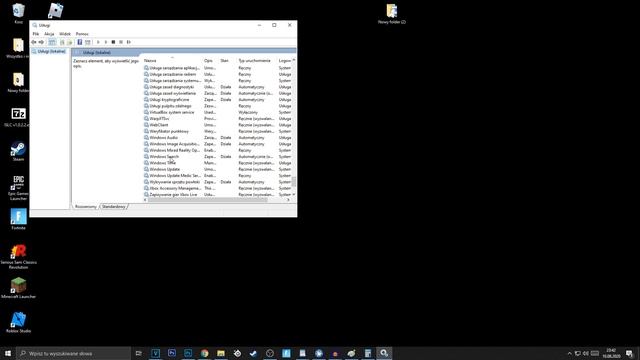The image size is (640, 360).
Task: Click the horizontal scrollbar left arrow
Action: pyautogui.click(x=145, y=200)
